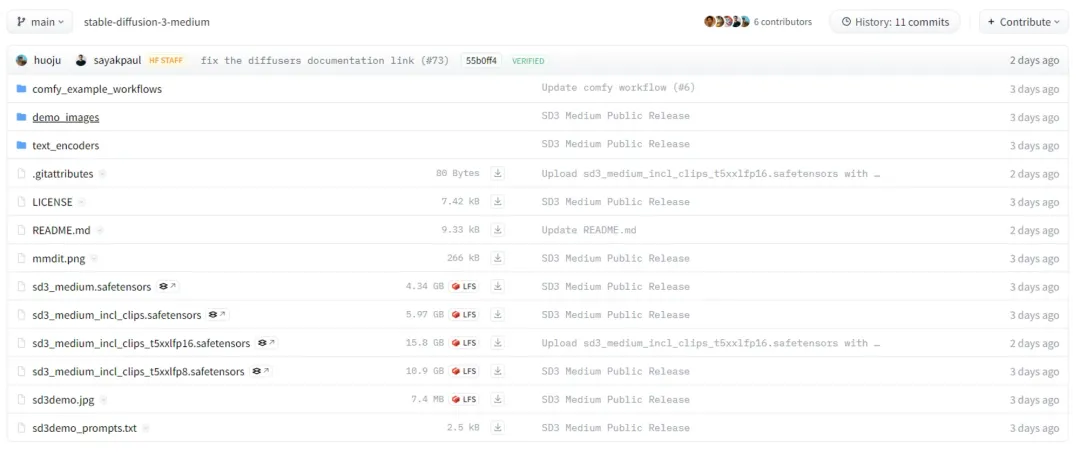Click stable-diffusion-3-medium breadcrumb
1080x460 pixels.
147,22
